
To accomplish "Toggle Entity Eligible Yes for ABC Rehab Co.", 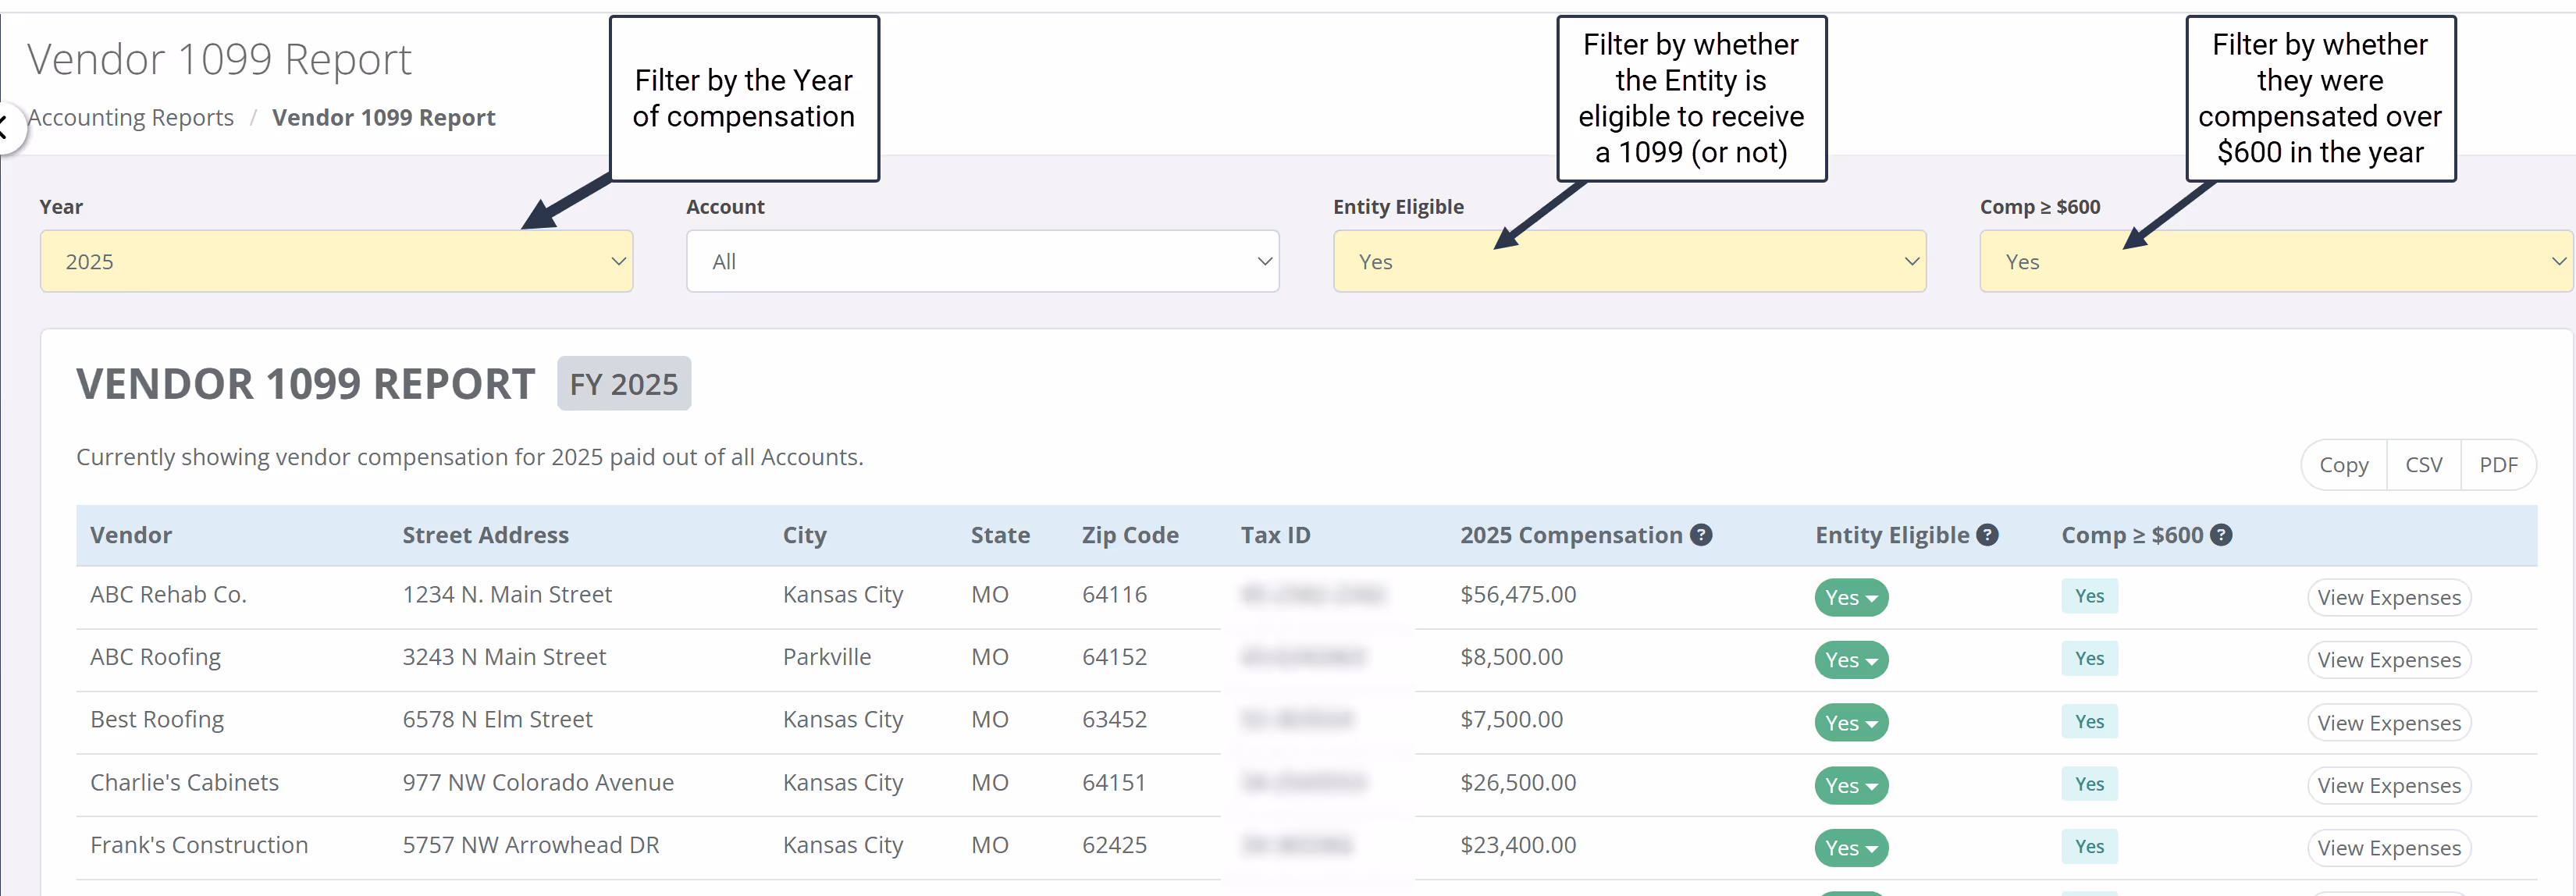I will pyautogui.click(x=1851, y=598).
